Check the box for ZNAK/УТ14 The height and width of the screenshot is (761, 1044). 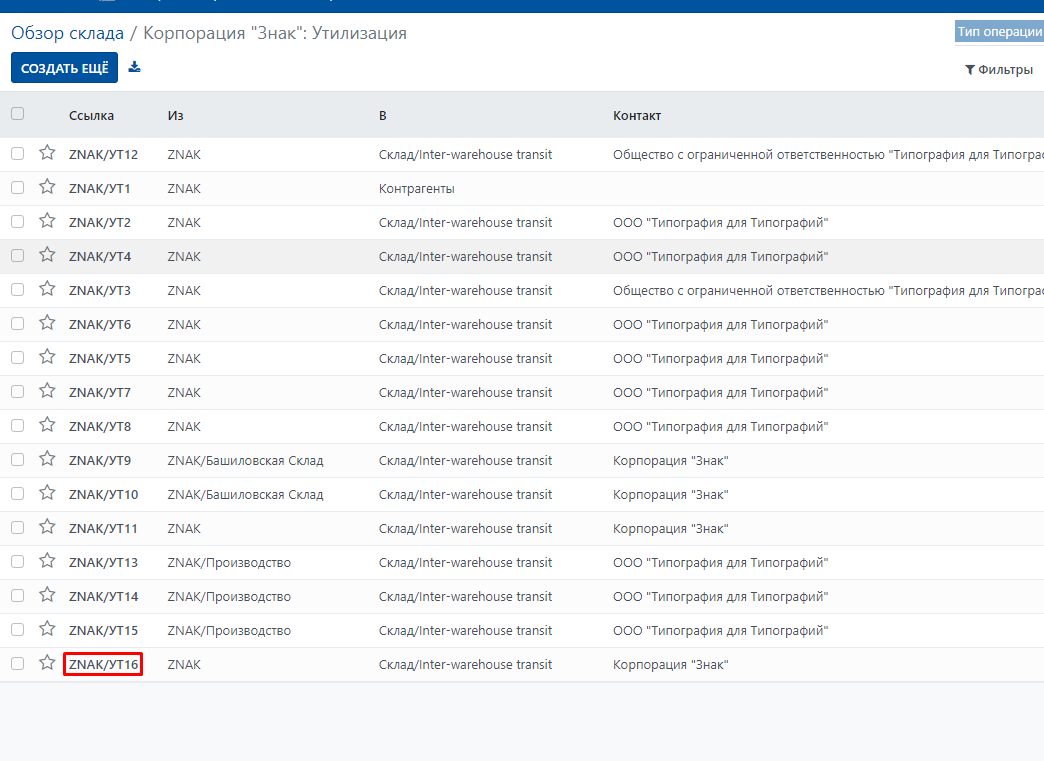(17, 595)
